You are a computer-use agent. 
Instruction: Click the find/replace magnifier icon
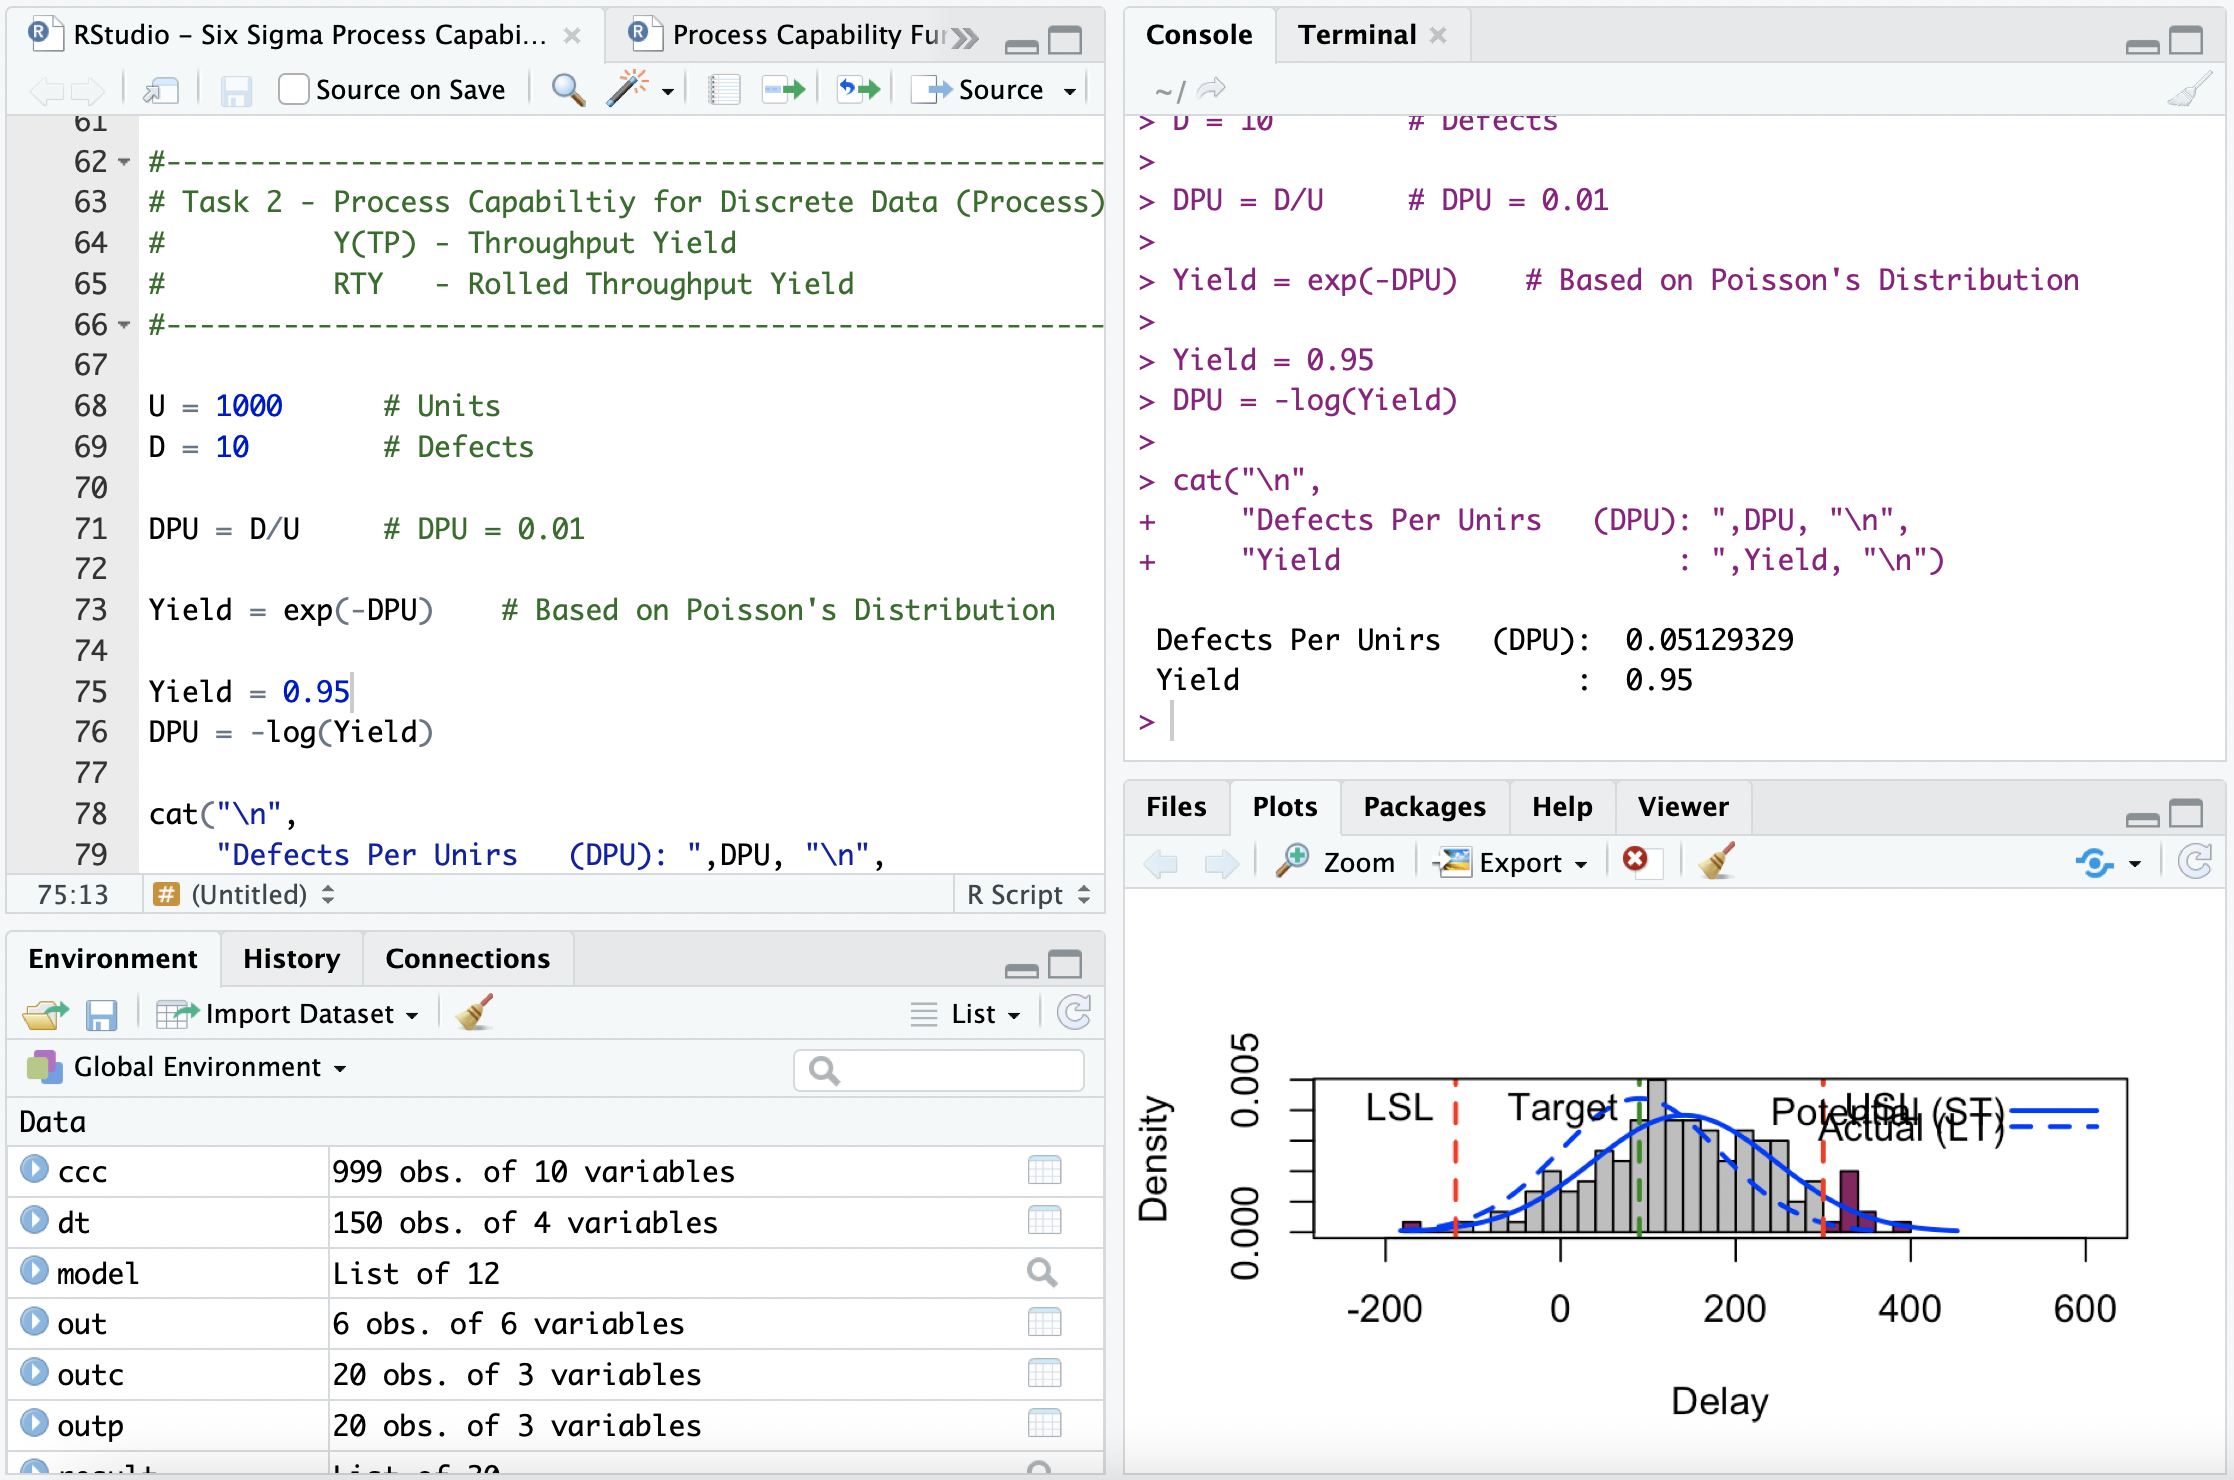568,90
